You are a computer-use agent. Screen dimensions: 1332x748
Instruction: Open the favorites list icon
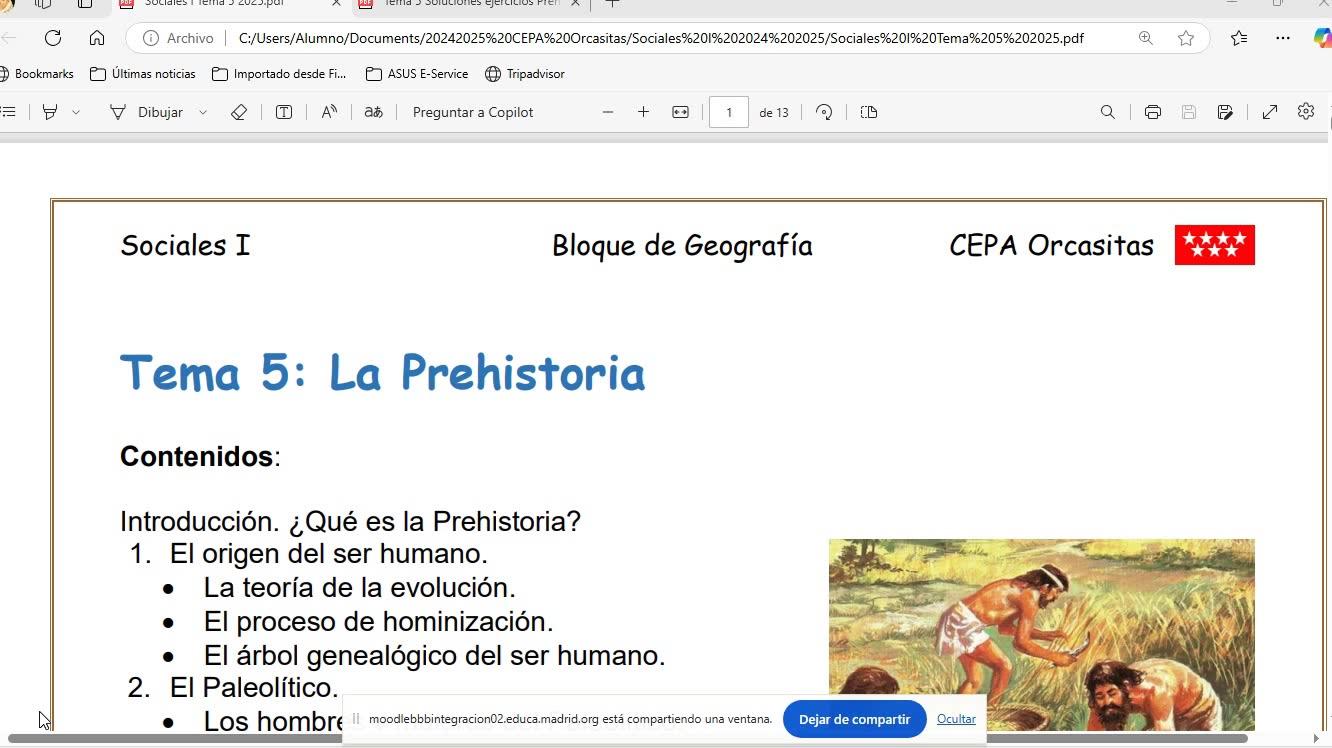coord(1239,38)
